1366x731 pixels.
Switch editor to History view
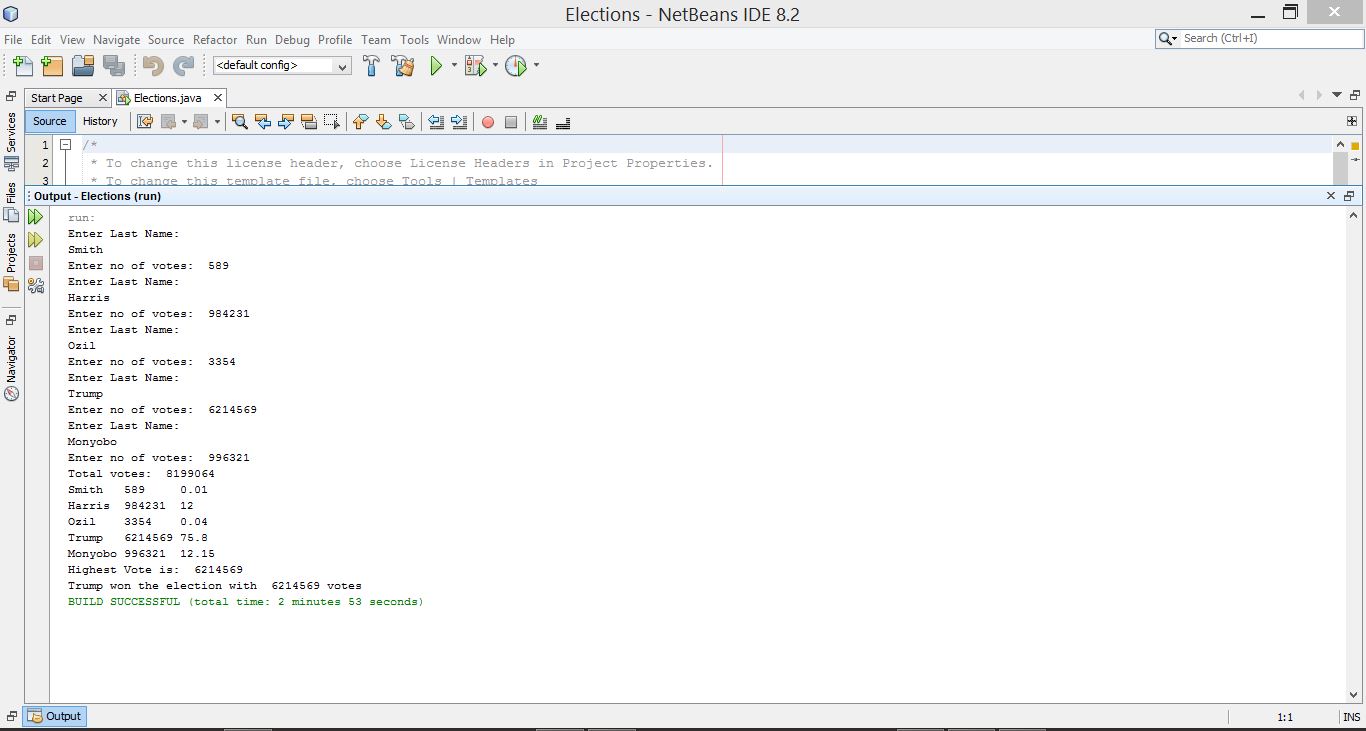(x=100, y=121)
